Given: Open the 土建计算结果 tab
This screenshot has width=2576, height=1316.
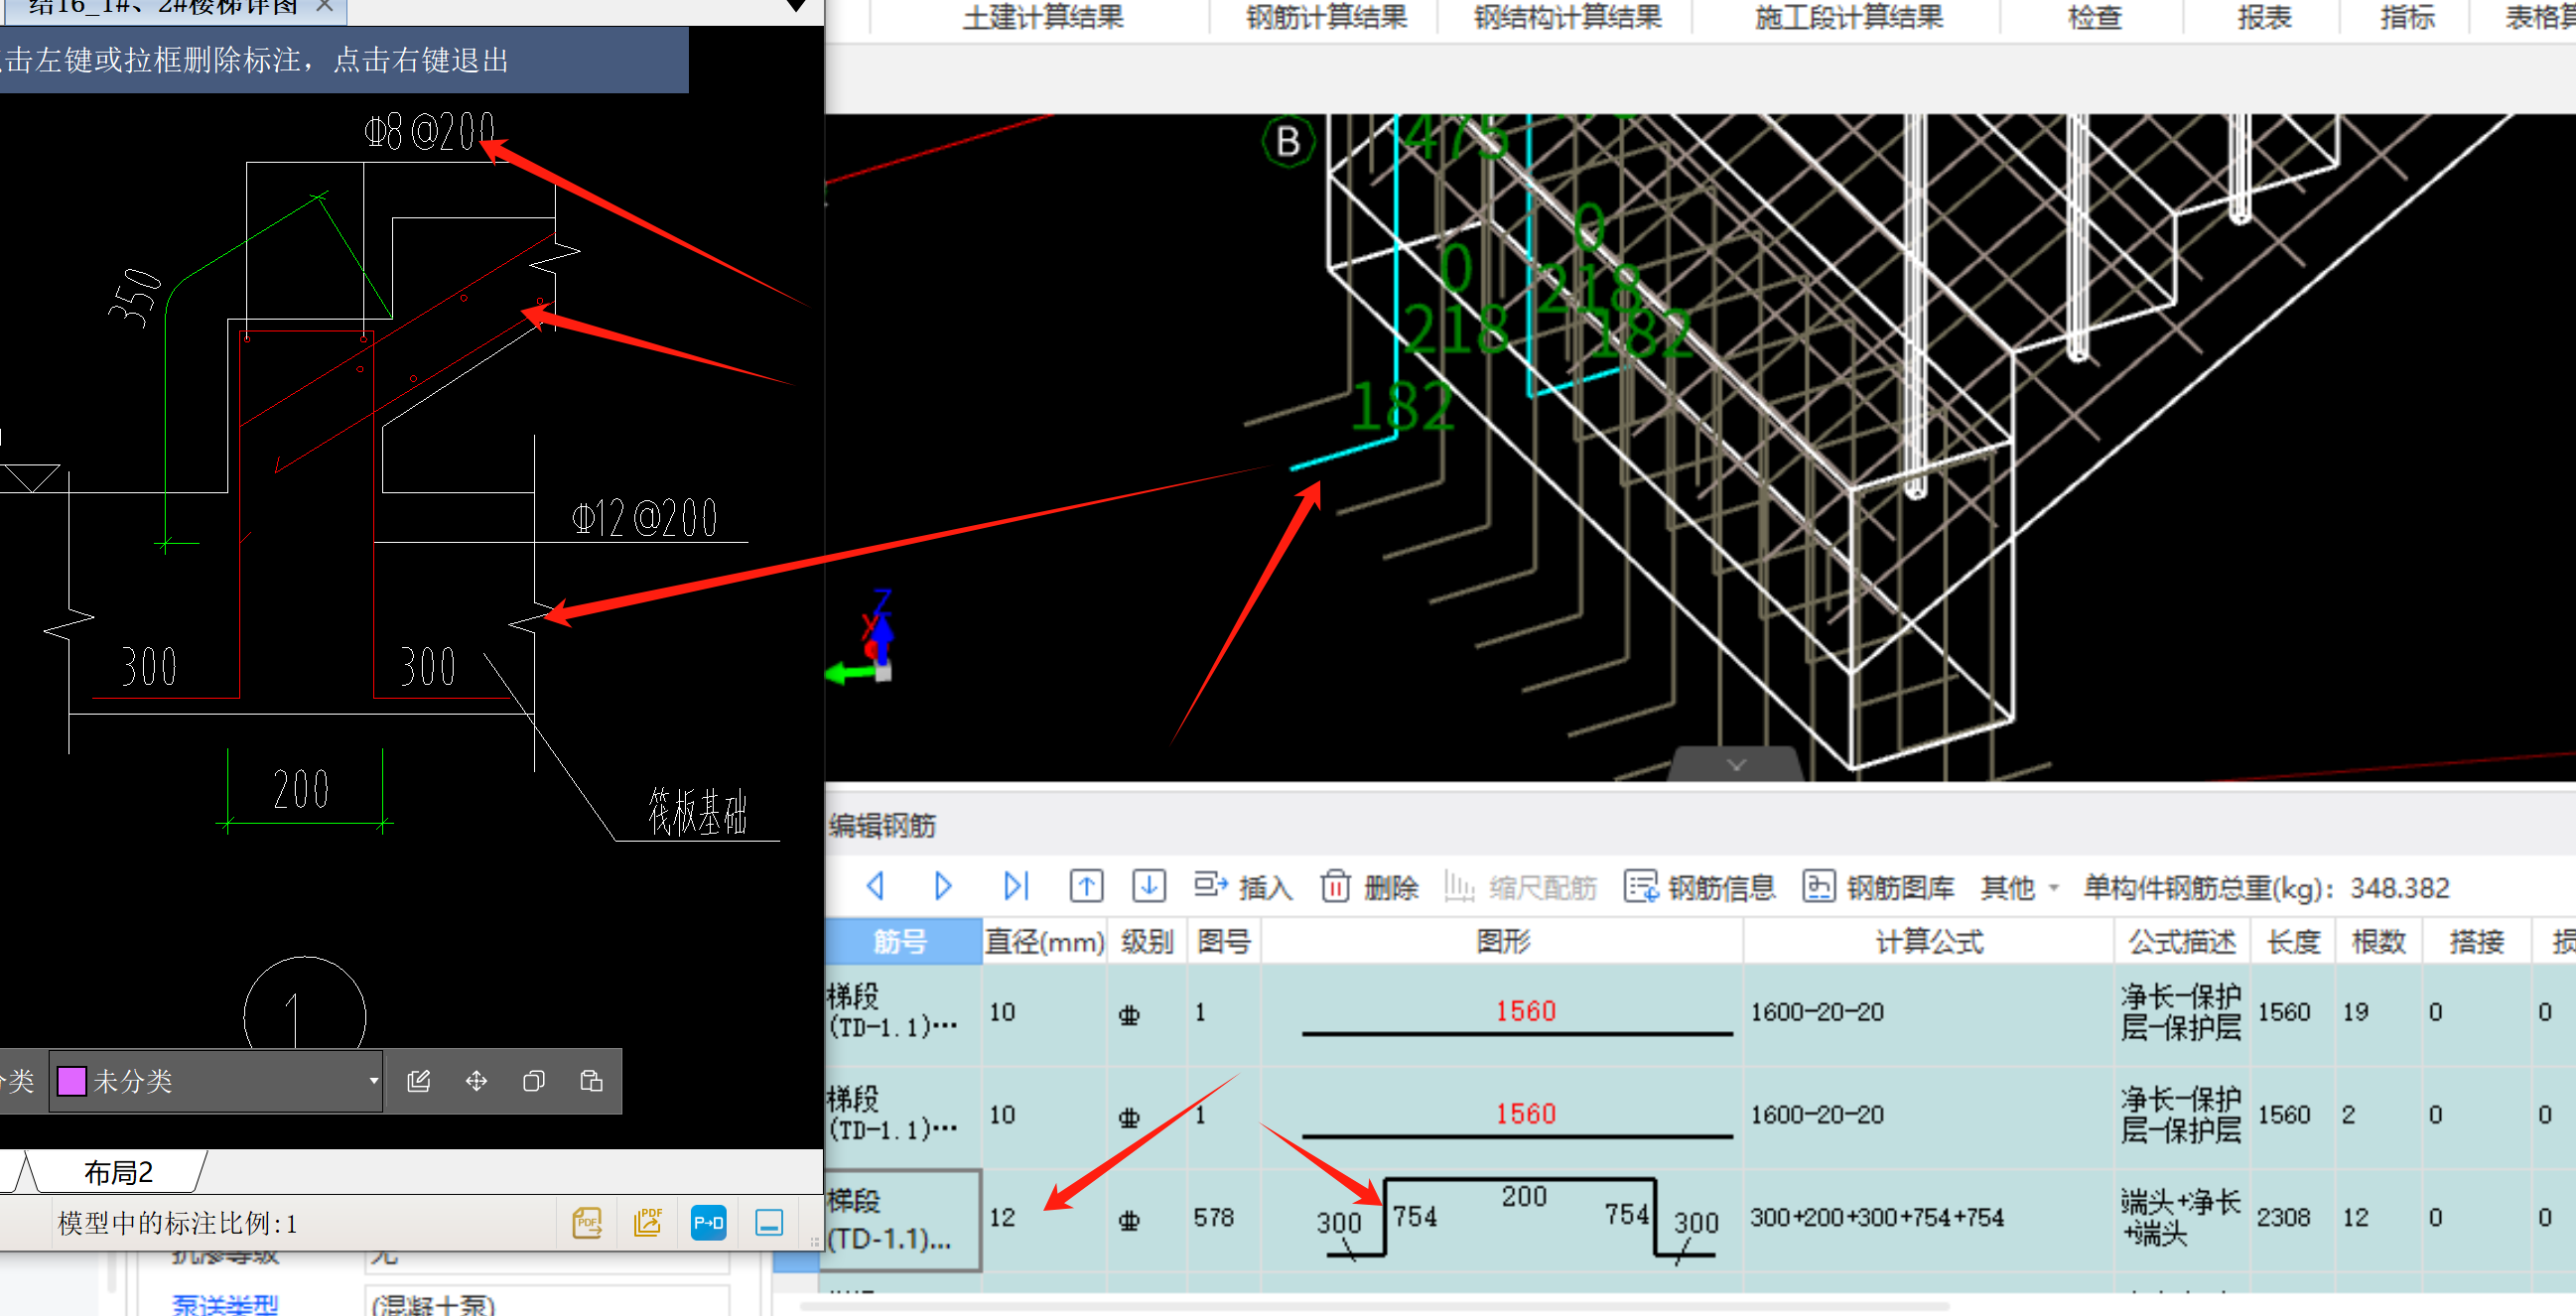Looking at the screenshot, I should point(1043,17).
